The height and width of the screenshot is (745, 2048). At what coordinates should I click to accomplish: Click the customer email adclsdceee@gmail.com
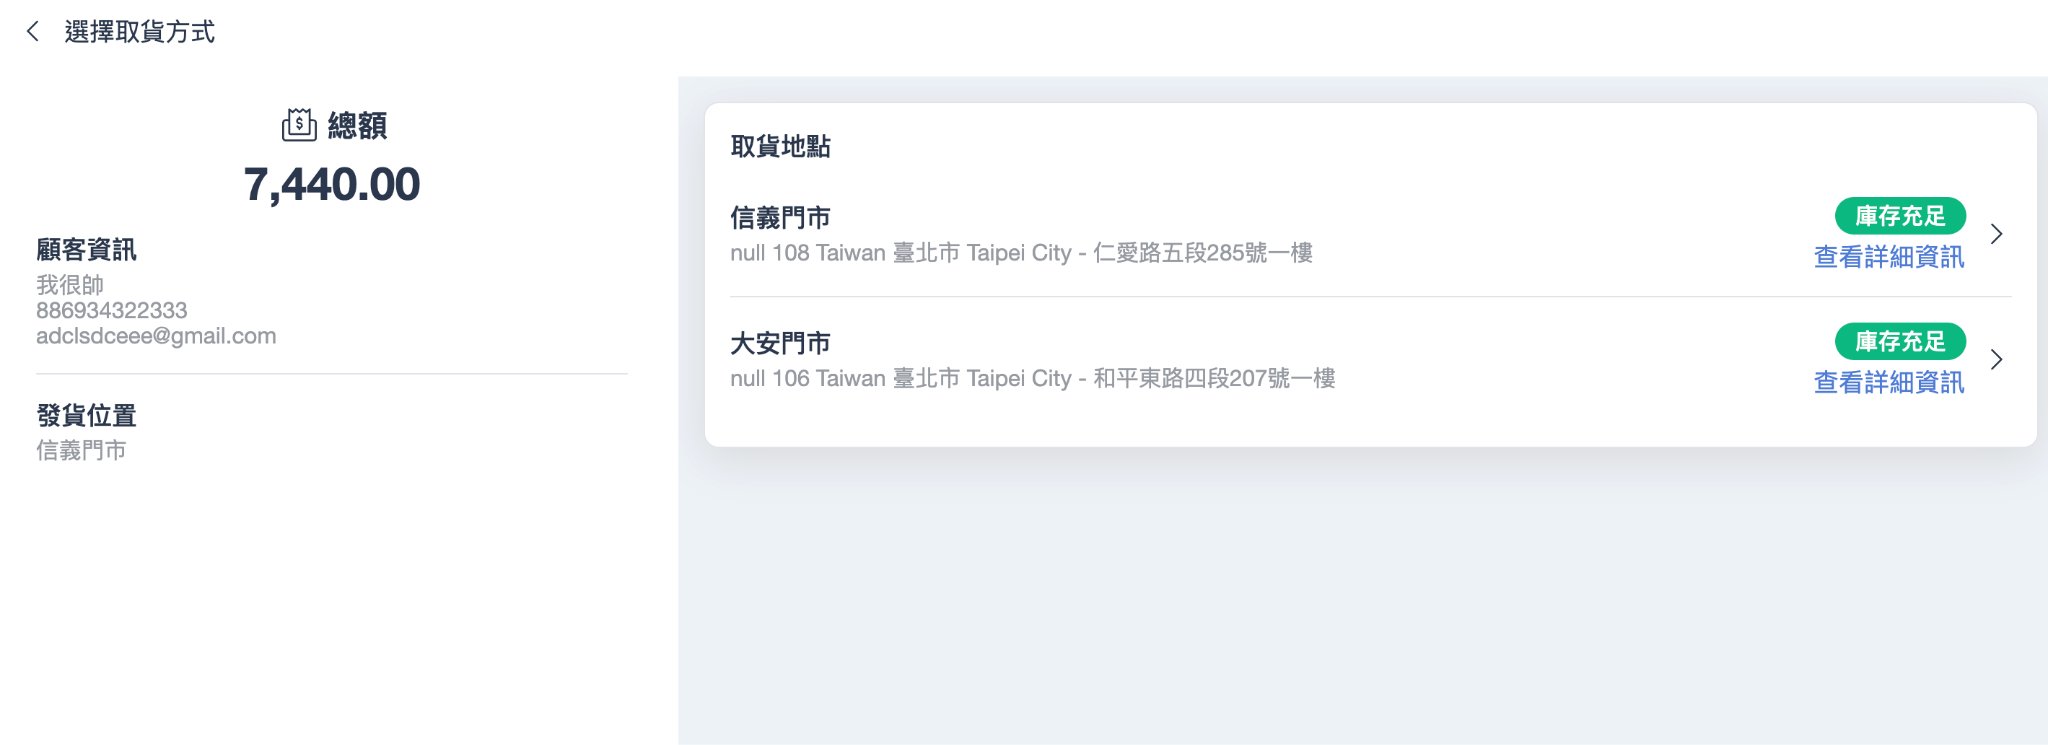(x=156, y=336)
